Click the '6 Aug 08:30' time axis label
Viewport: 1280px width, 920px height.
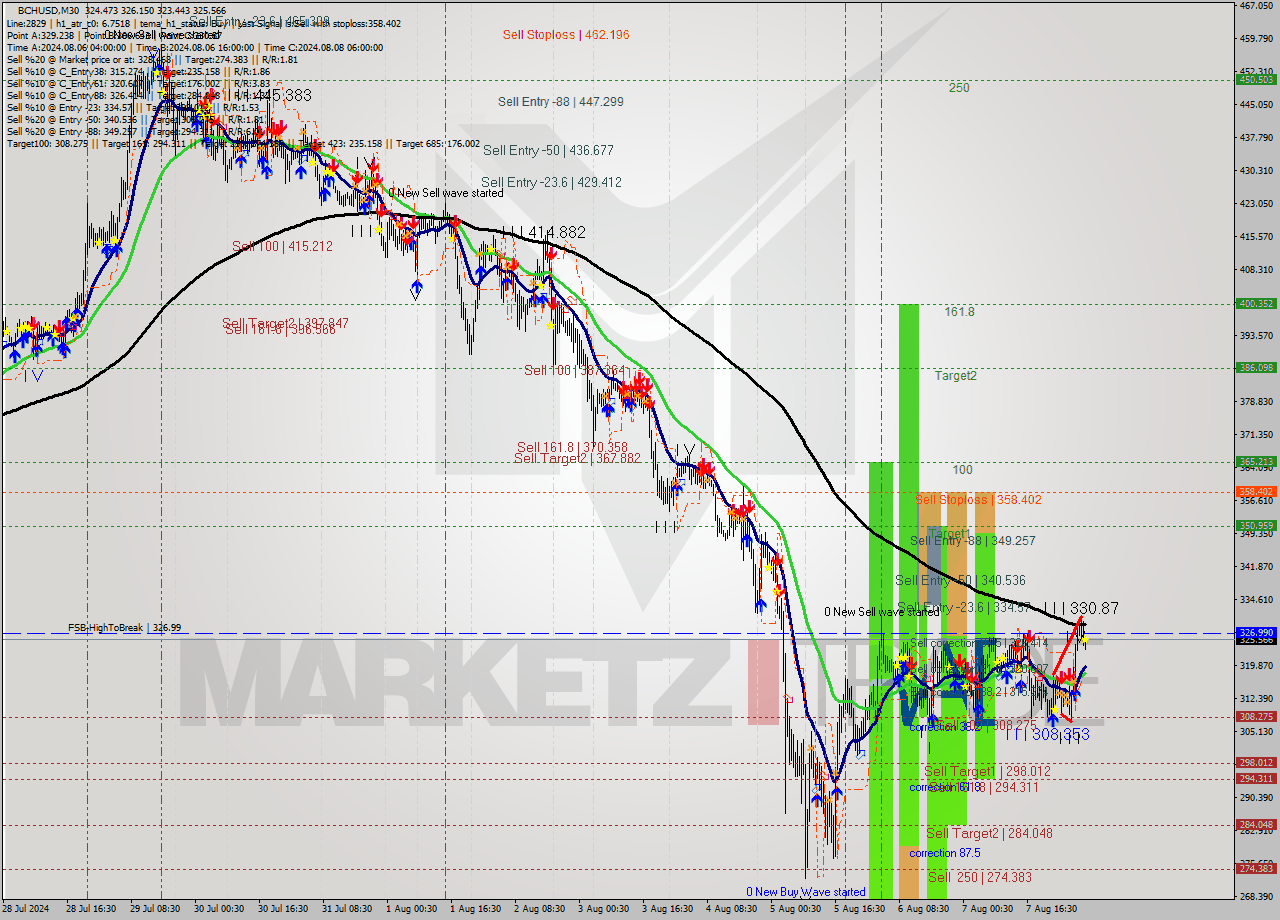click(923, 909)
